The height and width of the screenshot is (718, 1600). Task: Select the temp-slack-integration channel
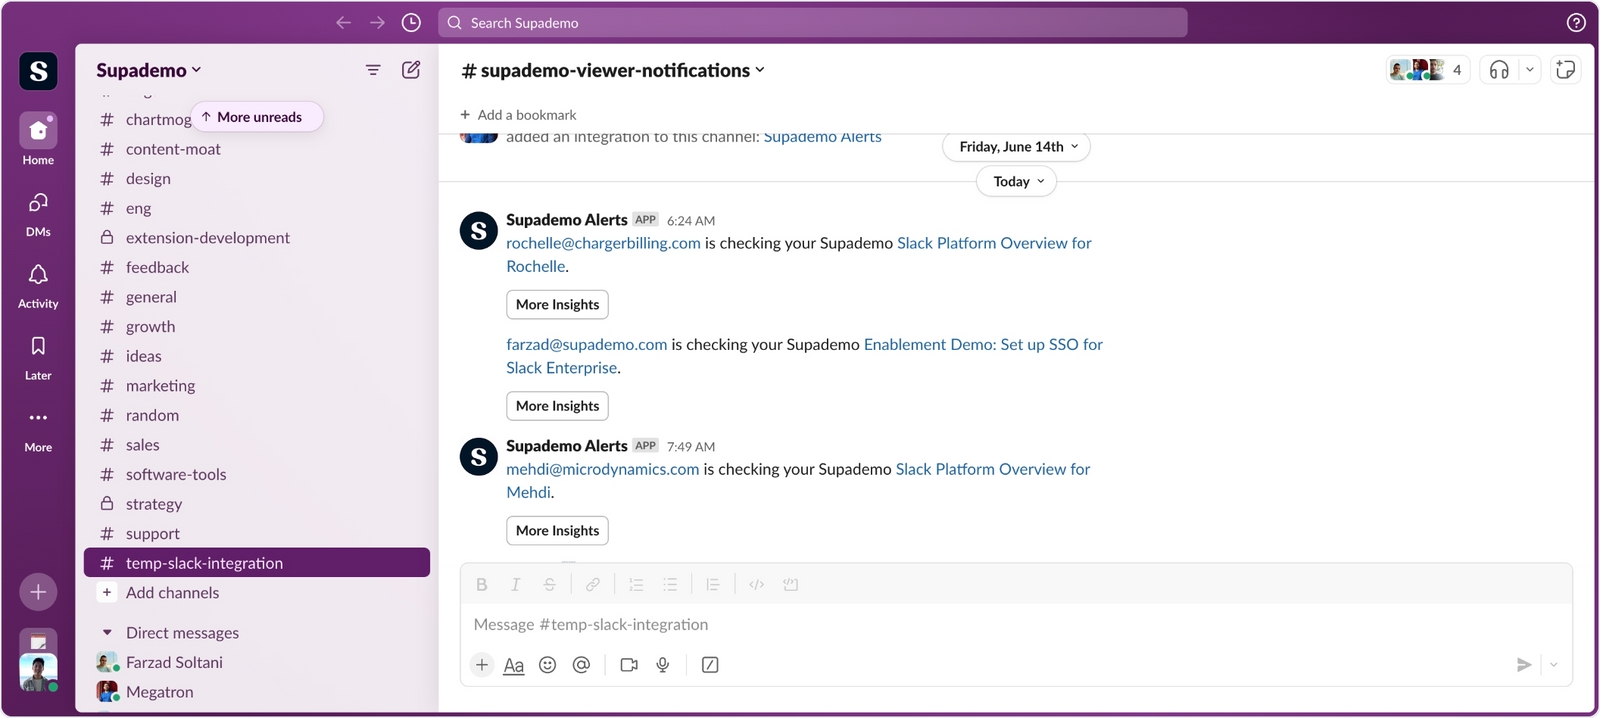point(257,563)
